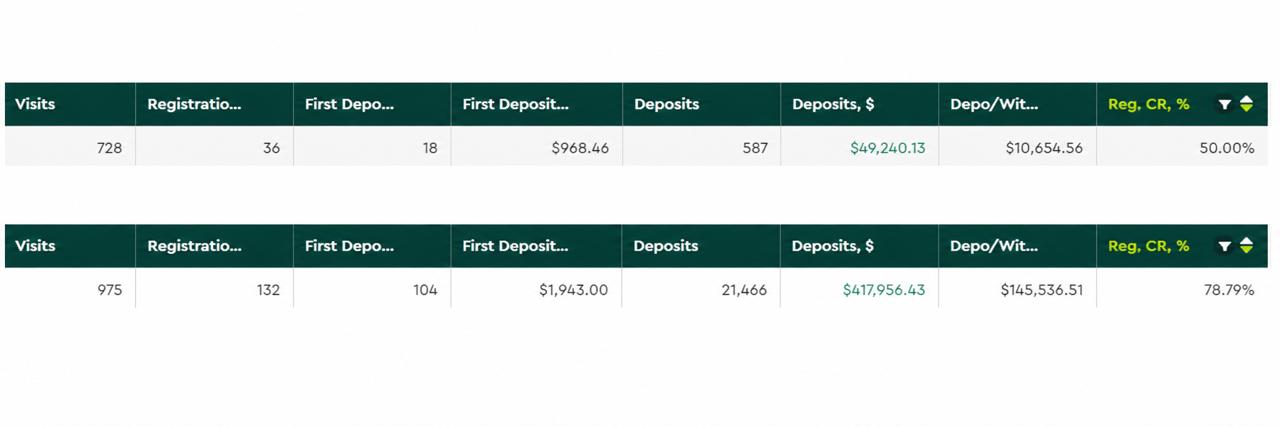Open Reg, CR filter in 50.00% table

click(1225, 104)
